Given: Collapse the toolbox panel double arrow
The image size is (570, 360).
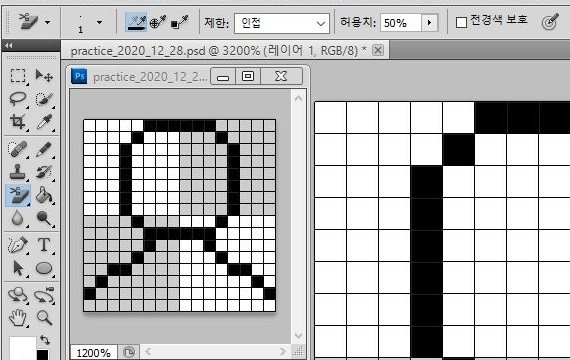Looking at the screenshot, I should (9, 45).
